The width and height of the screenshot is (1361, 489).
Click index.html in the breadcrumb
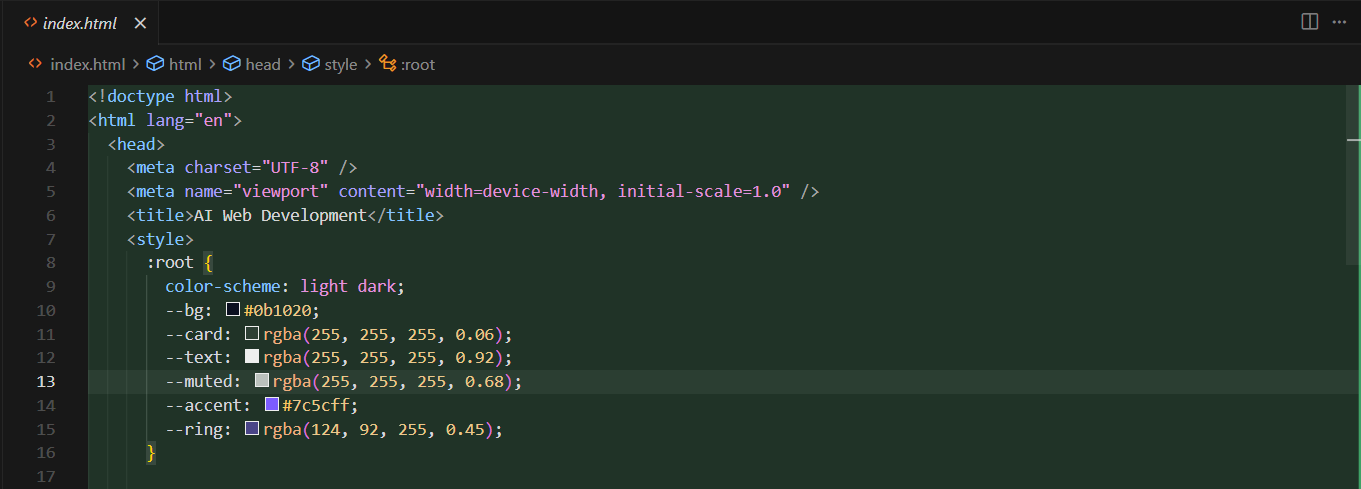(87, 64)
